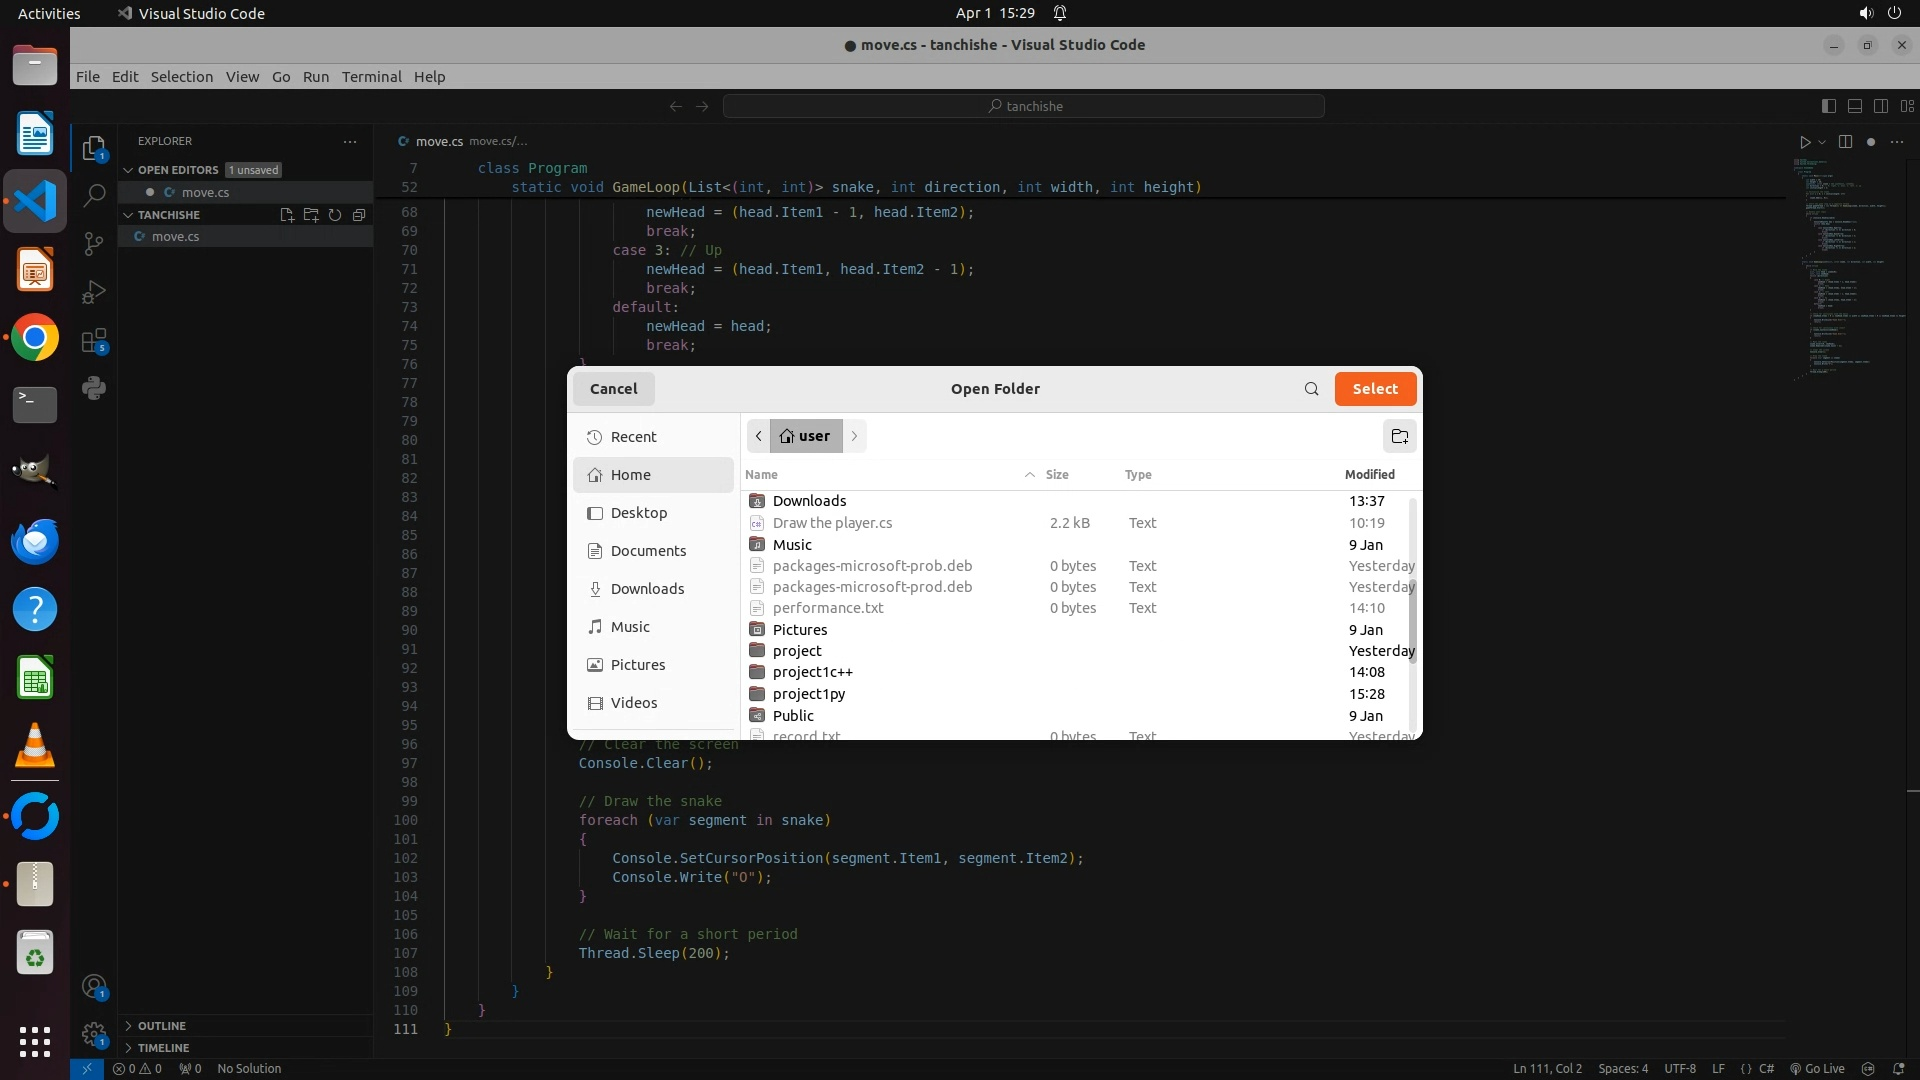Viewport: 1920px width, 1080px height.
Task: Open Source Control view icon
Action: [x=94, y=244]
